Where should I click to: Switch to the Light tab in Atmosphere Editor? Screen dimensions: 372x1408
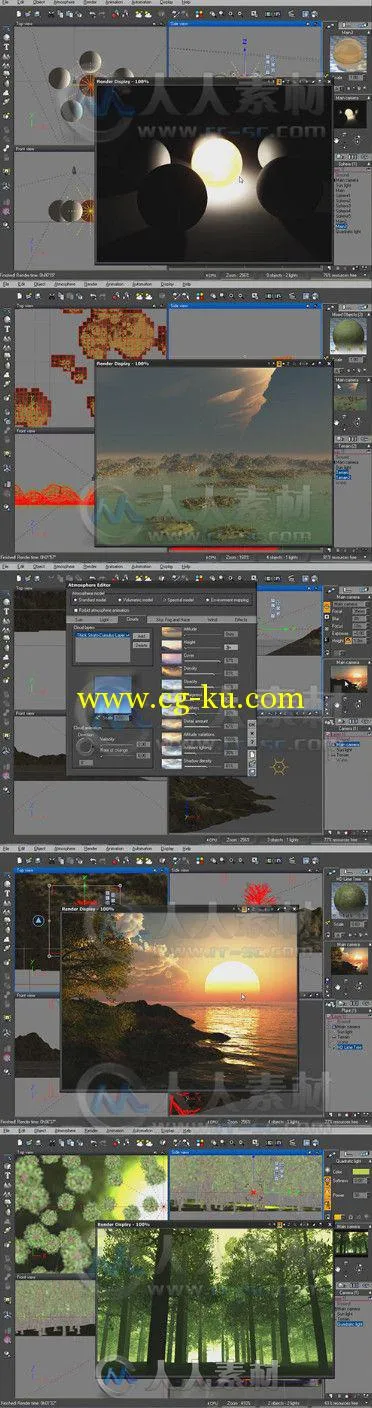pyautogui.click(x=105, y=620)
